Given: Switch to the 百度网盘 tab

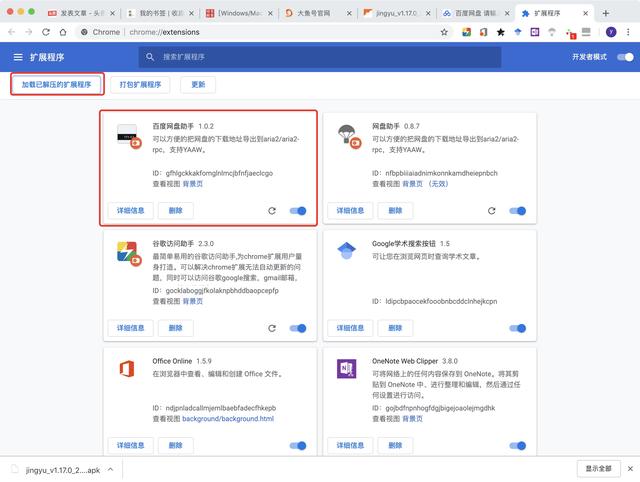Looking at the screenshot, I should [475, 13].
